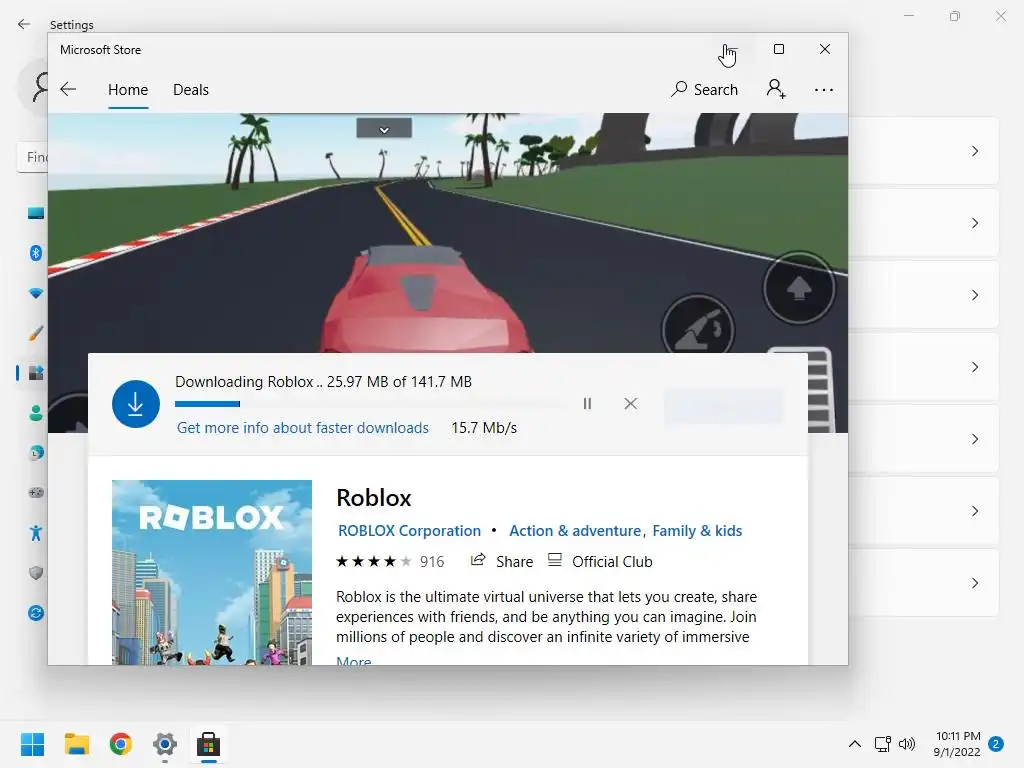Click Microsoft Store taskbar icon
Screen dimensions: 1024x768
(208, 744)
